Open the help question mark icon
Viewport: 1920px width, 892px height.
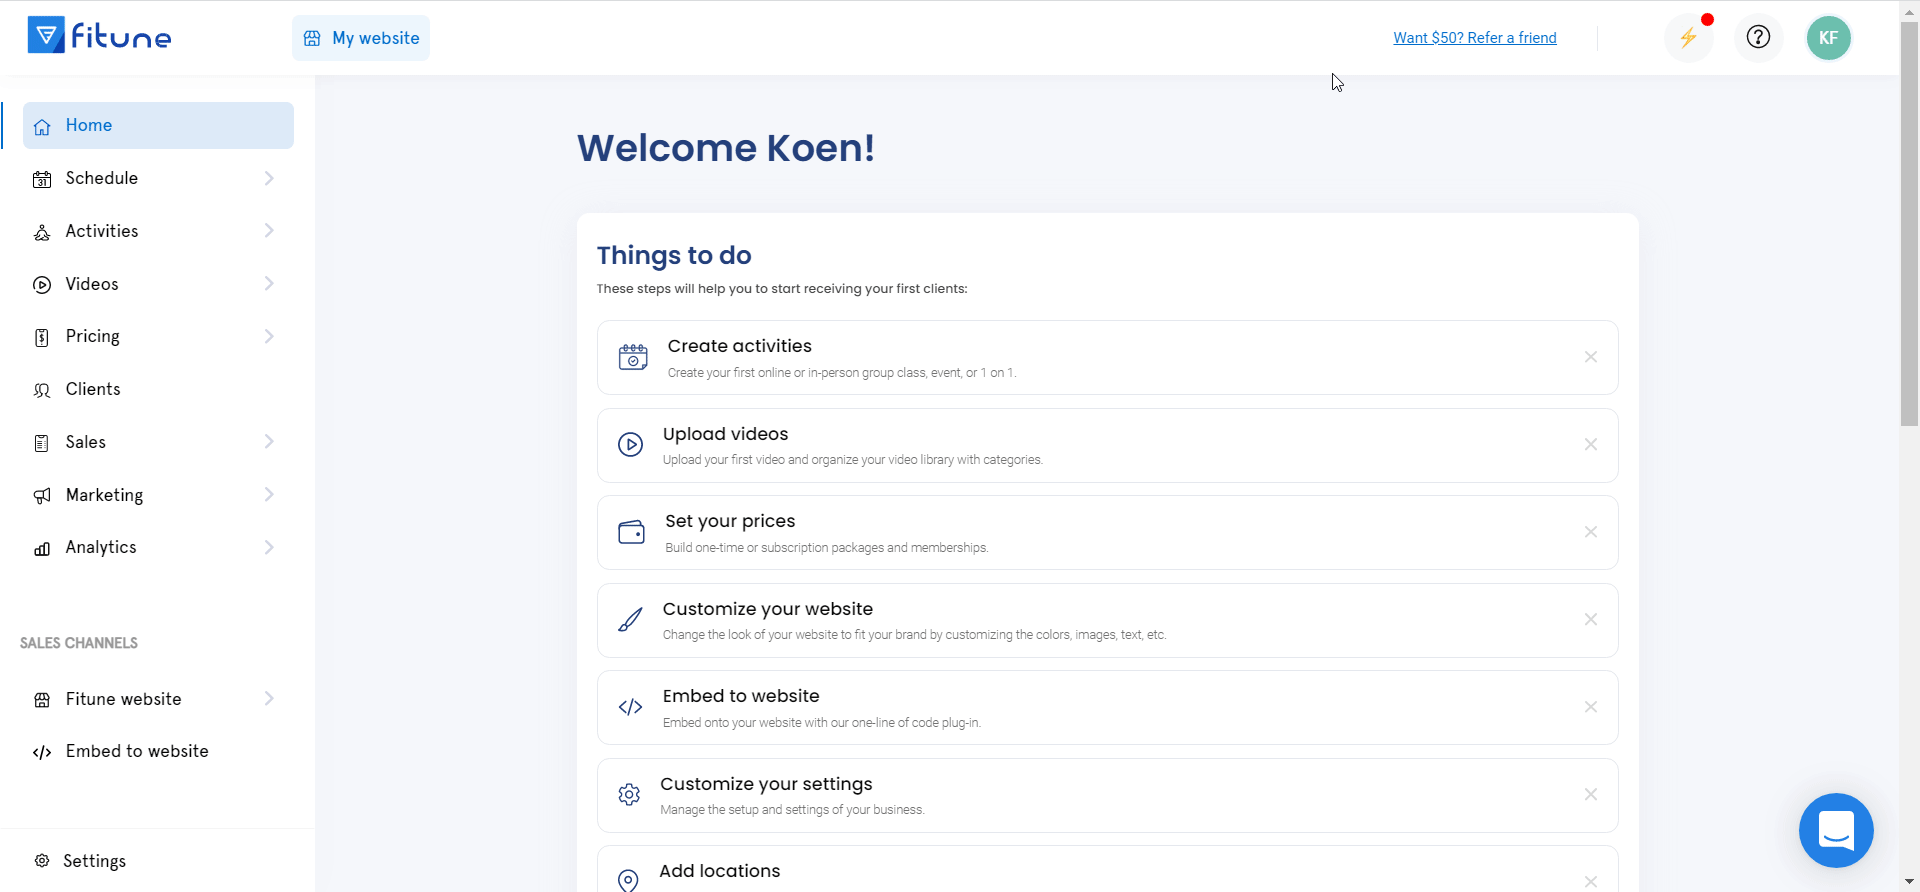coord(1758,38)
